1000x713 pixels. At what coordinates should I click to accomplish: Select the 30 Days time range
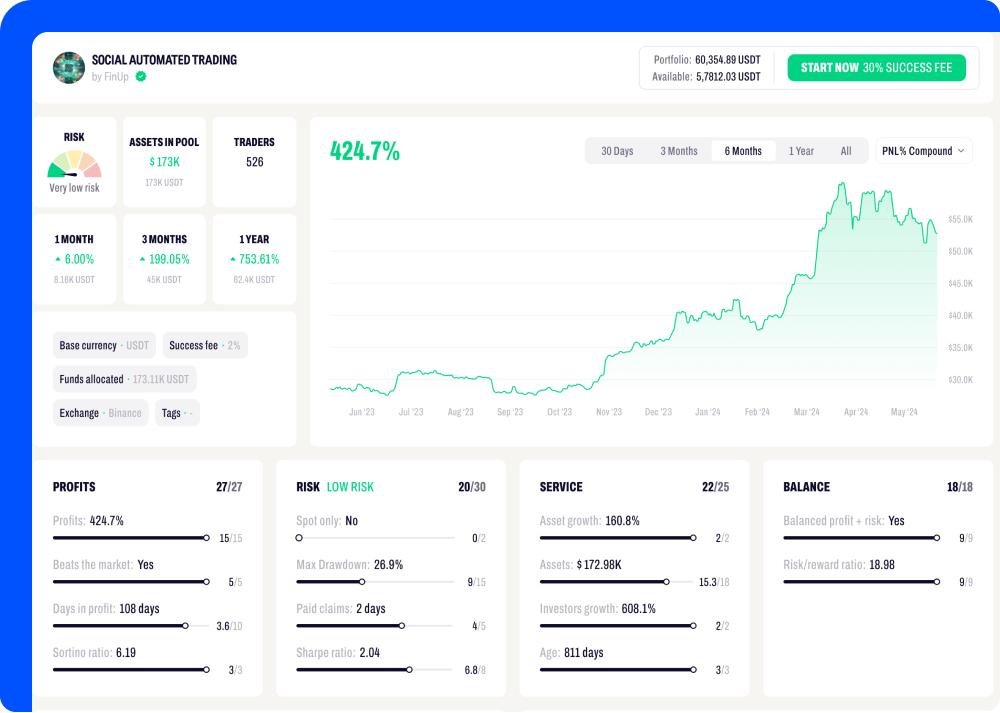tap(617, 151)
